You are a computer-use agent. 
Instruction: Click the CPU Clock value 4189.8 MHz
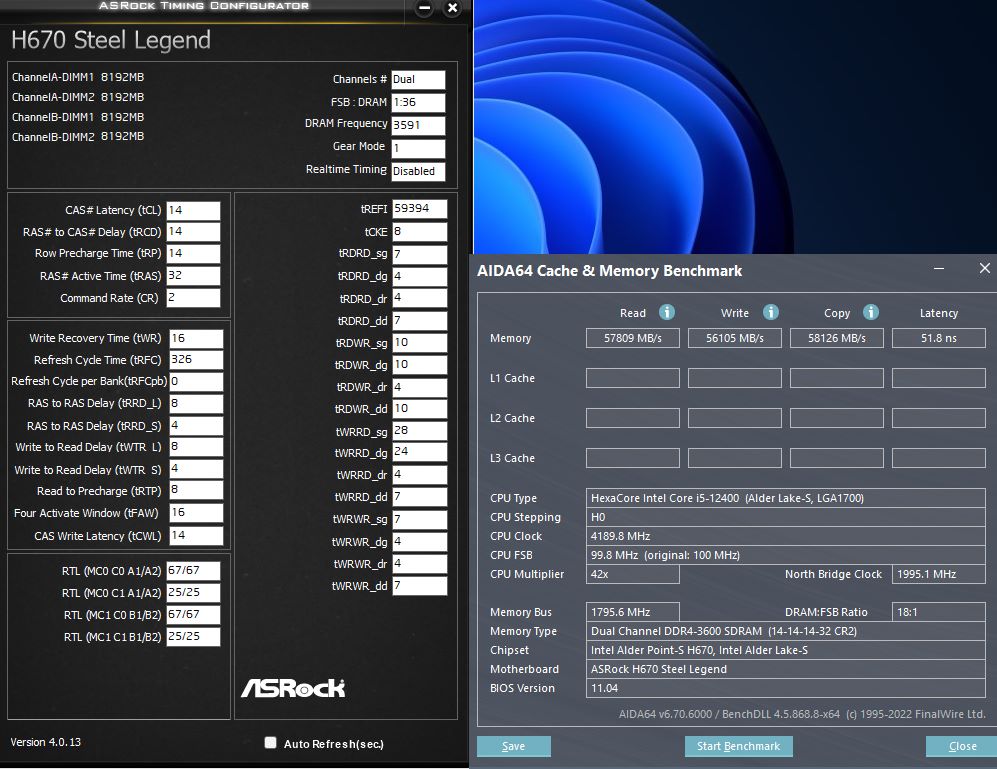coord(786,536)
